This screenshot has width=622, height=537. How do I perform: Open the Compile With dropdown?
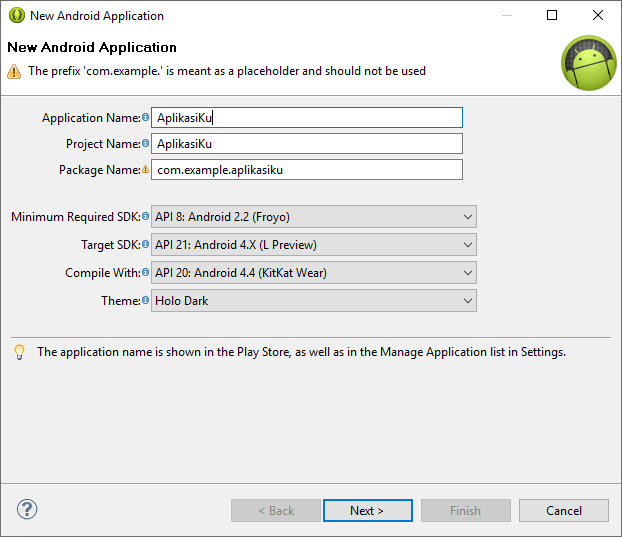(x=314, y=273)
